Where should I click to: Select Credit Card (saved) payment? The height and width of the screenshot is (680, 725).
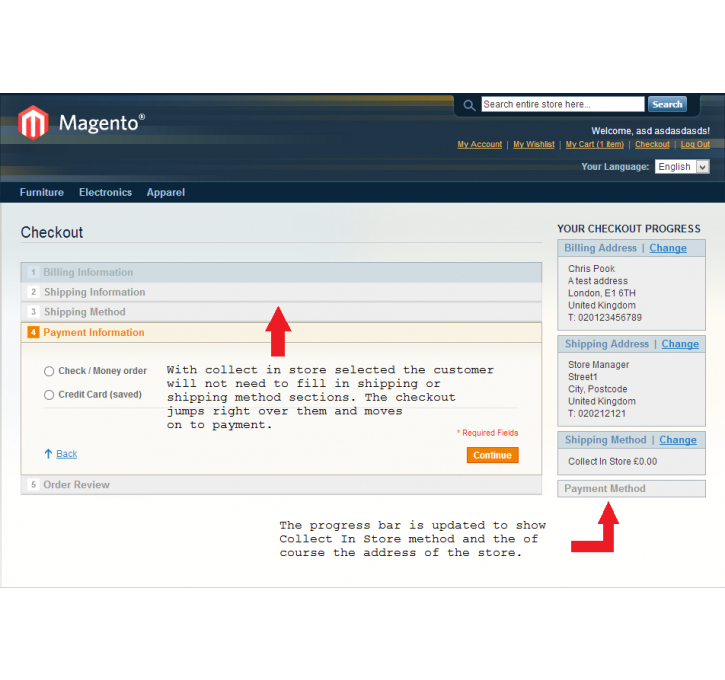(49, 395)
